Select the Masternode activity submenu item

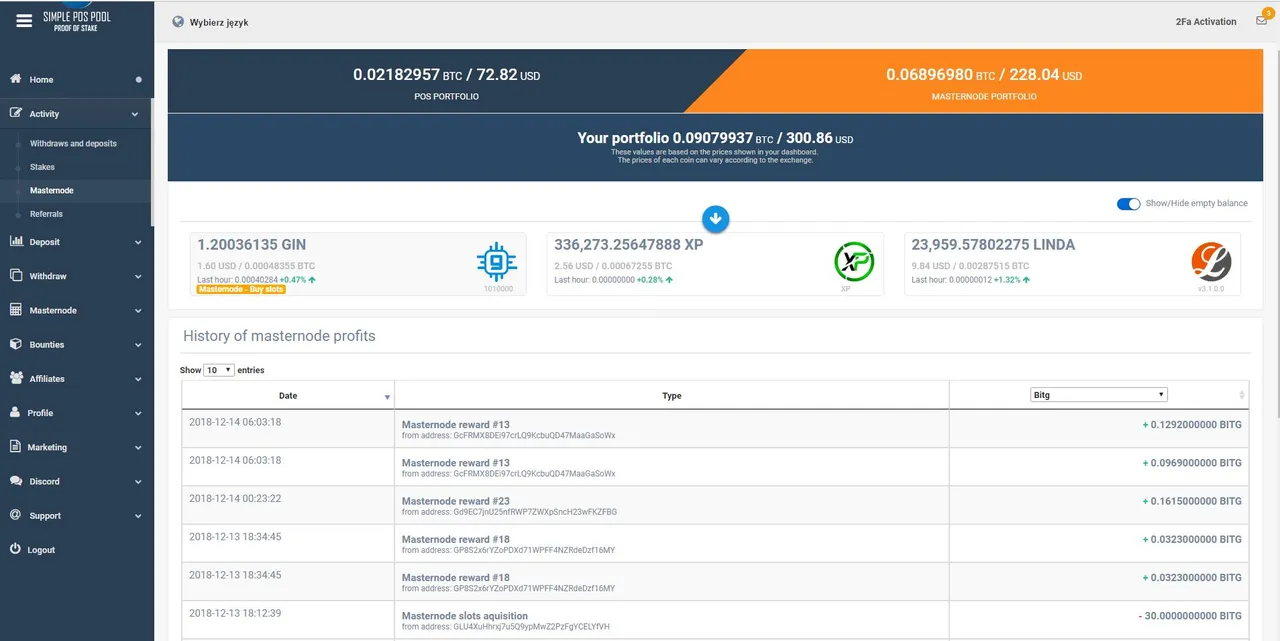pos(51,190)
